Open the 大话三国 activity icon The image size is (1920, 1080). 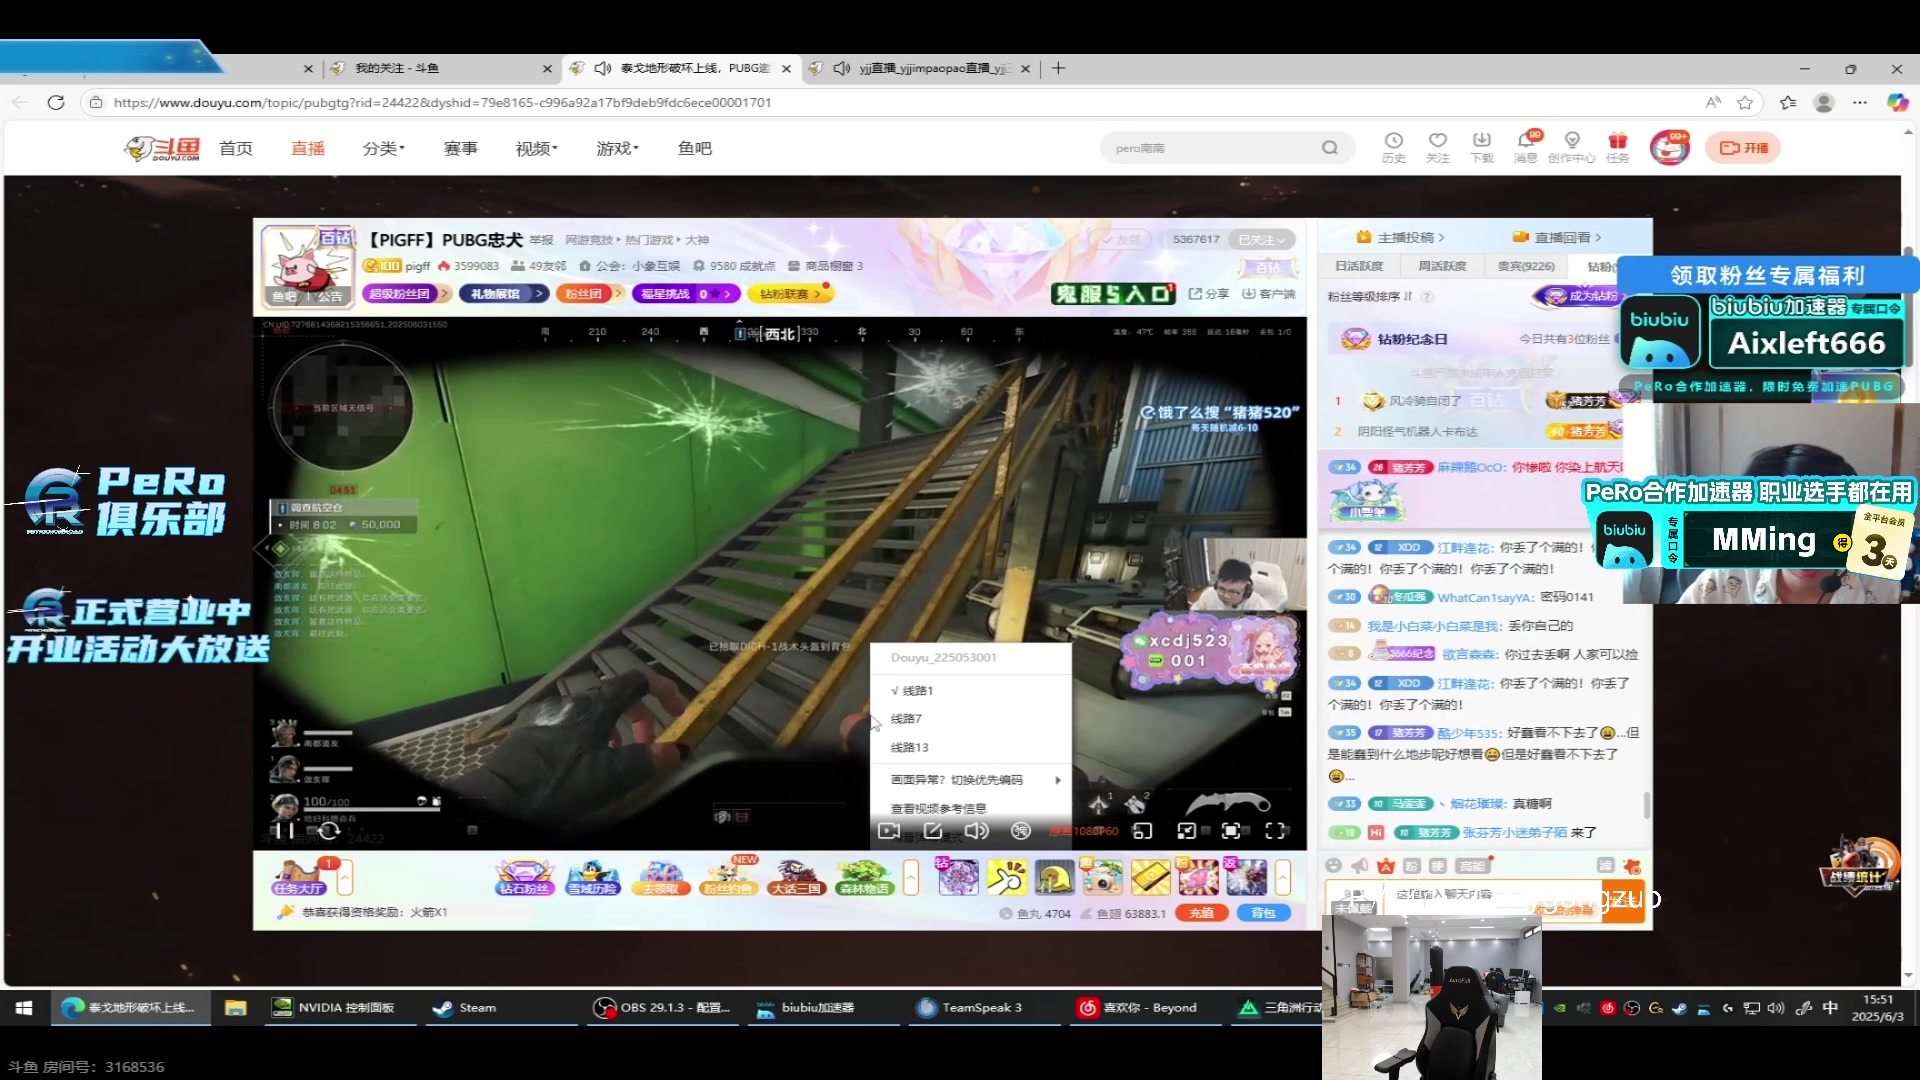(796, 877)
